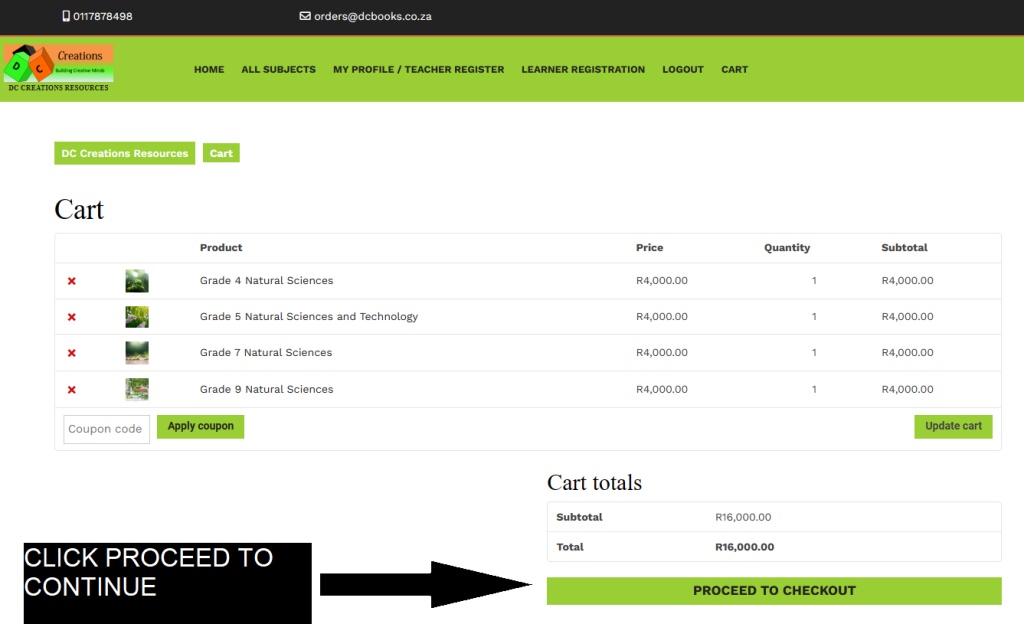Image resolution: width=1024 pixels, height=624 pixels.
Task: Open LEARNER REGISTRATION from the navigation
Action: tap(583, 69)
